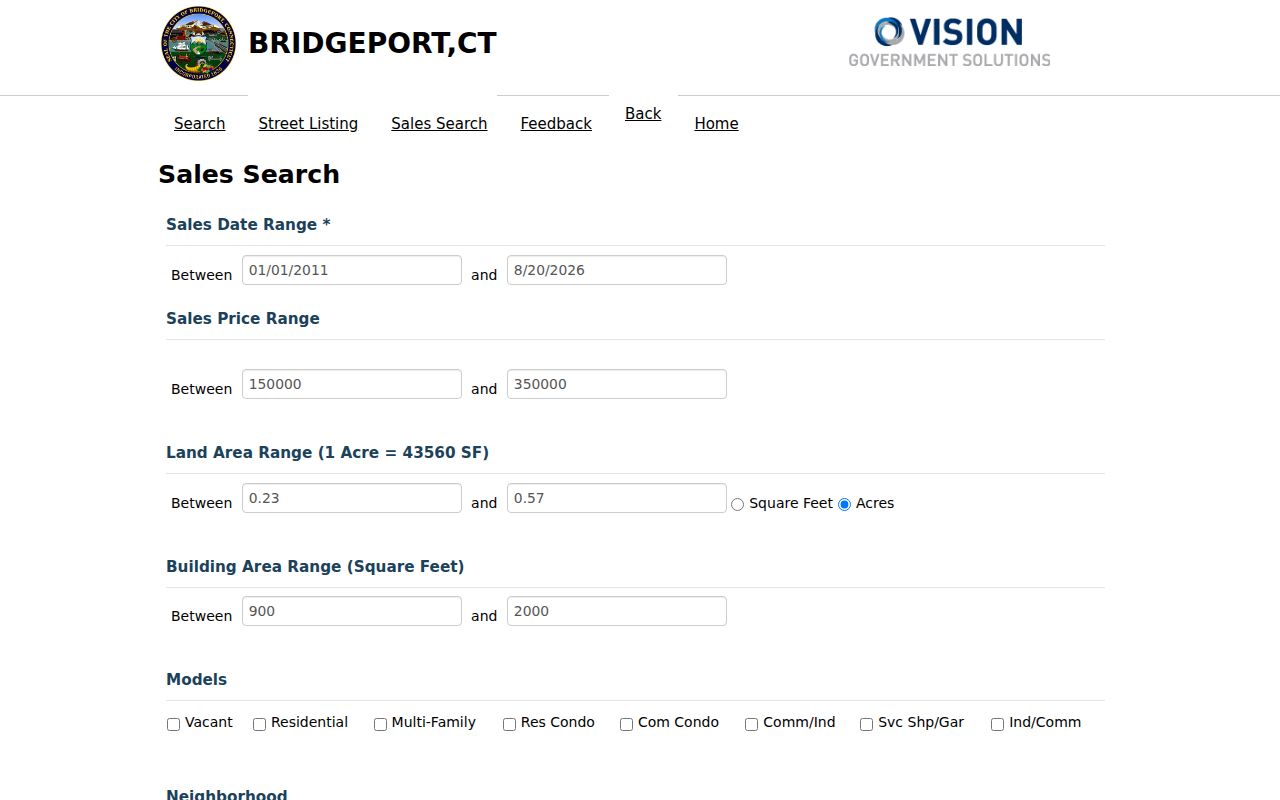
Task: Click the Sales Price Range heading
Action: [243, 318]
